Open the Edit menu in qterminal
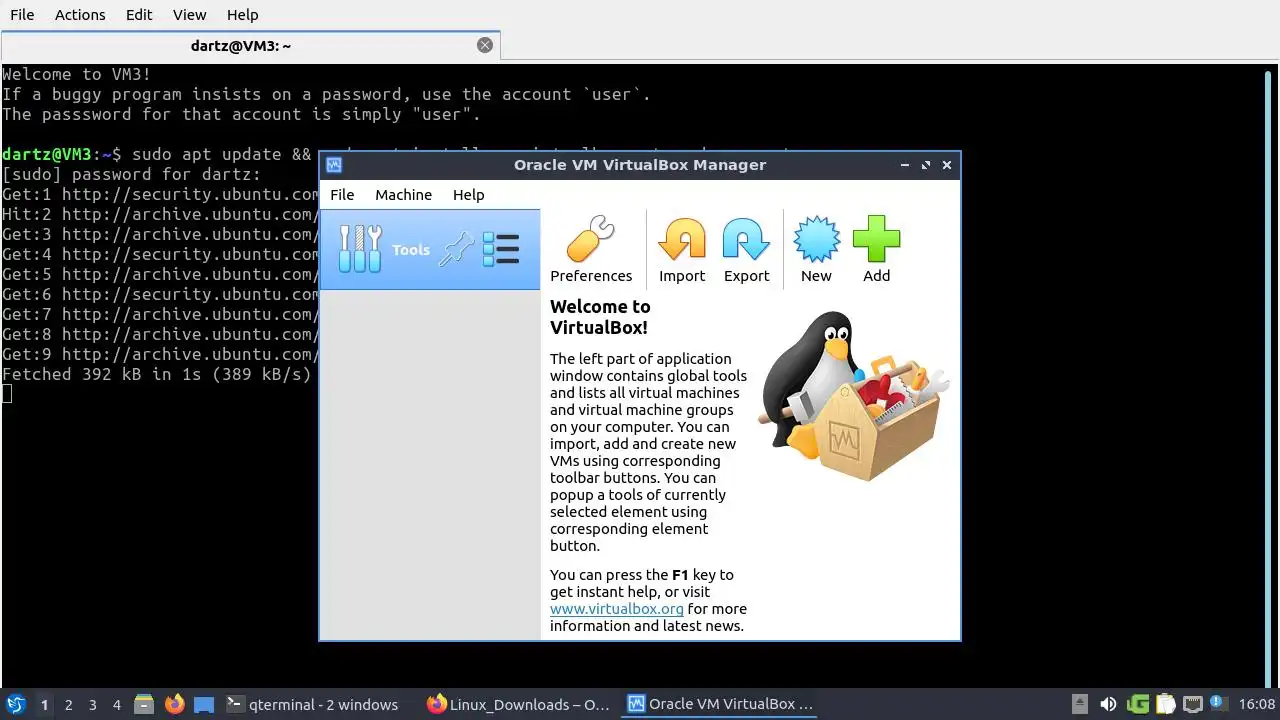The width and height of the screenshot is (1280, 720). pos(139,15)
